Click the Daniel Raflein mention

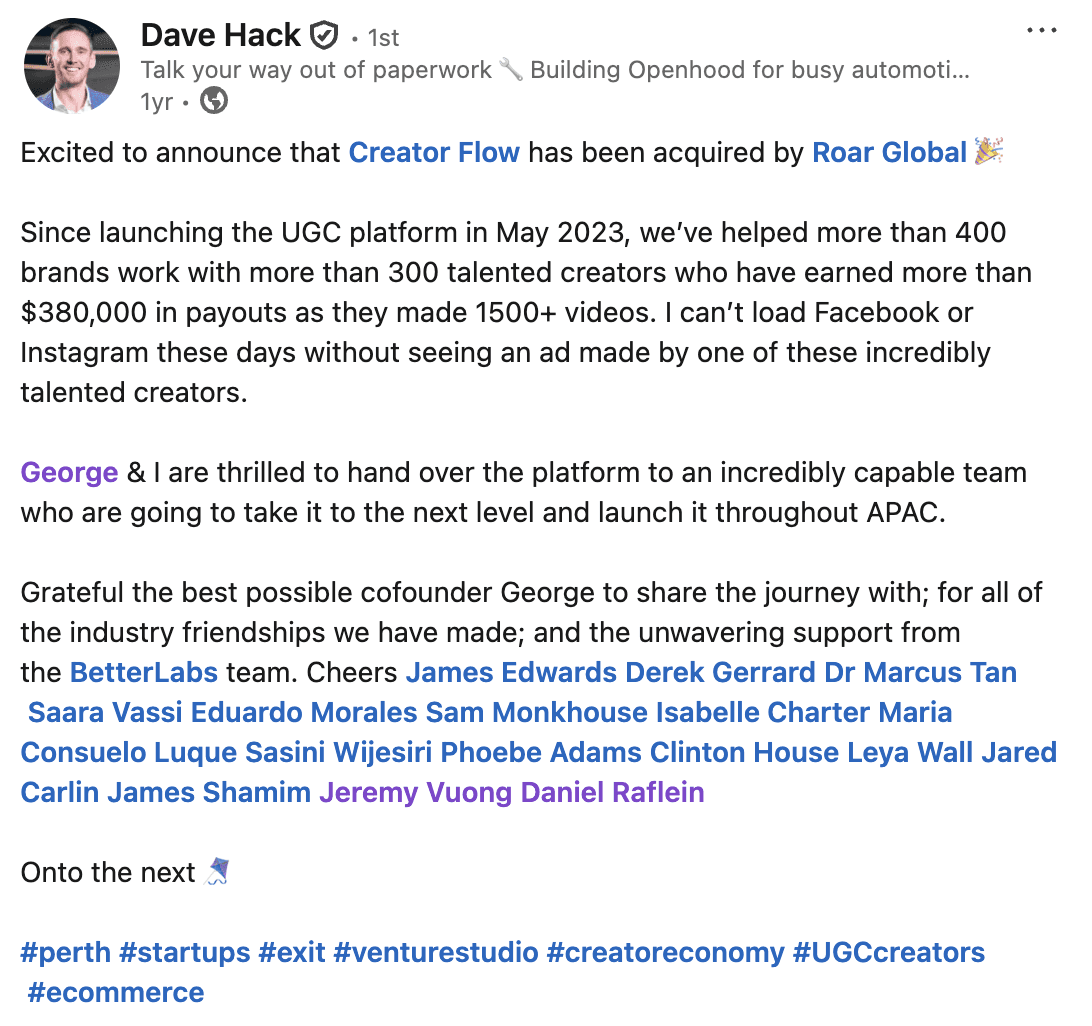tap(613, 793)
